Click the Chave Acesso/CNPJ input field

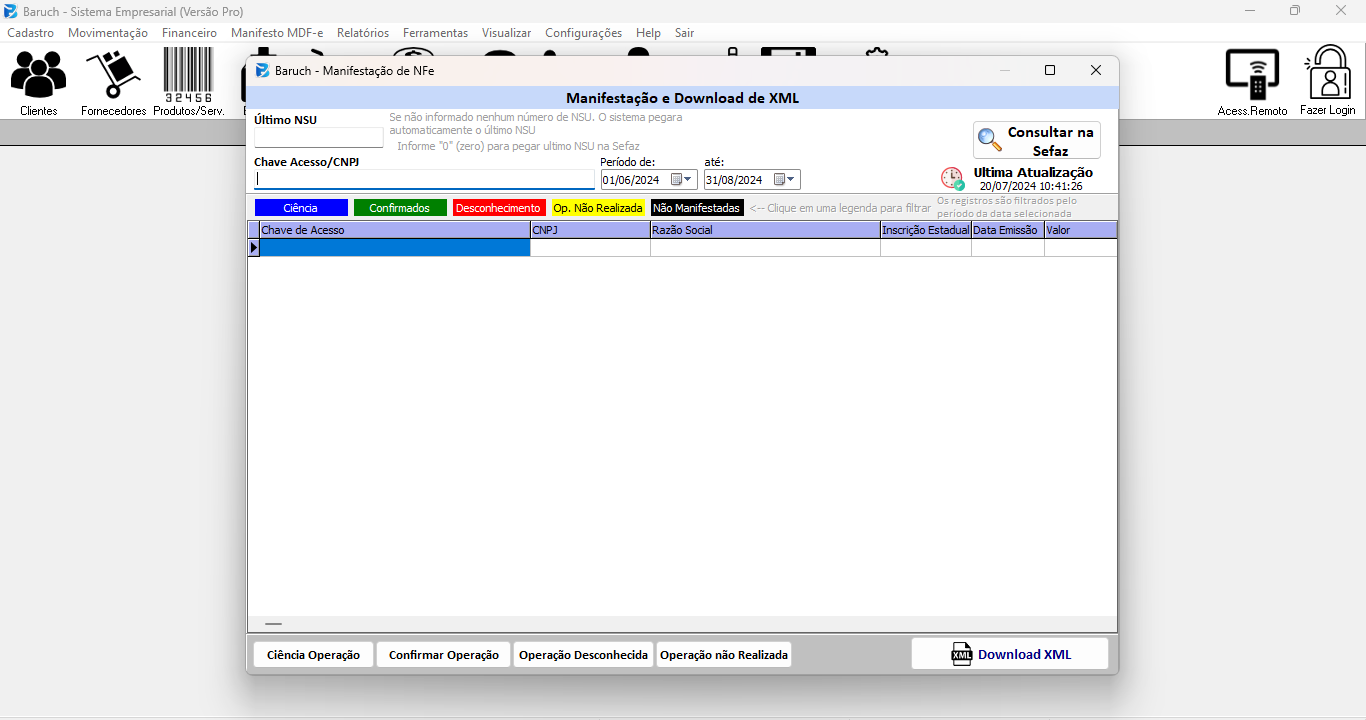[424, 179]
